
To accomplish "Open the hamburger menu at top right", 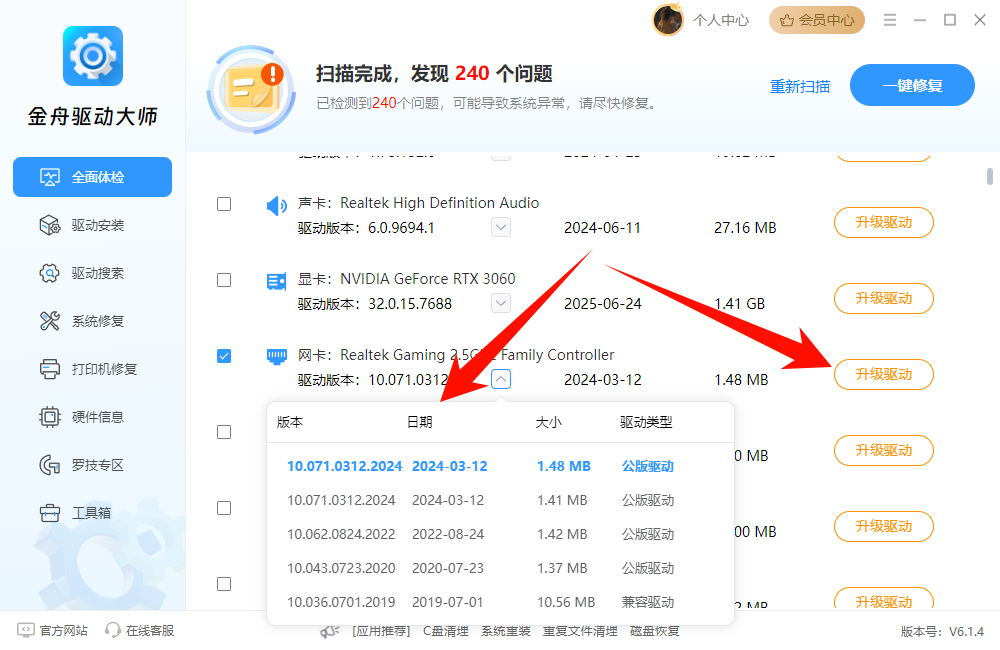I will [x=889, y=19].
